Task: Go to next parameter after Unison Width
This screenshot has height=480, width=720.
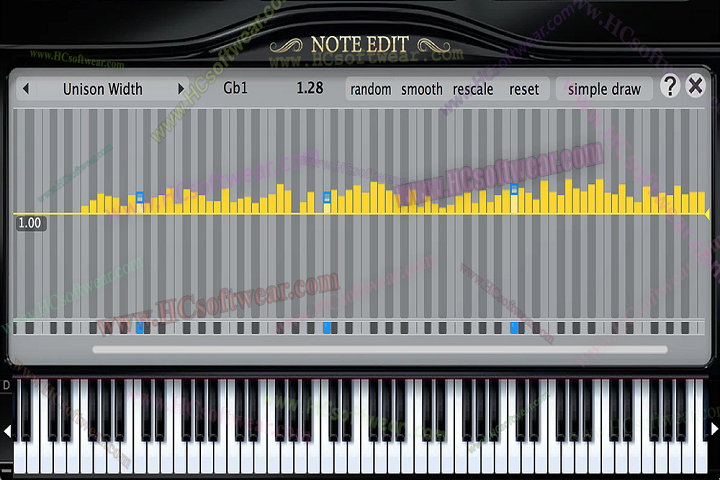Action: tap(181, 89)
